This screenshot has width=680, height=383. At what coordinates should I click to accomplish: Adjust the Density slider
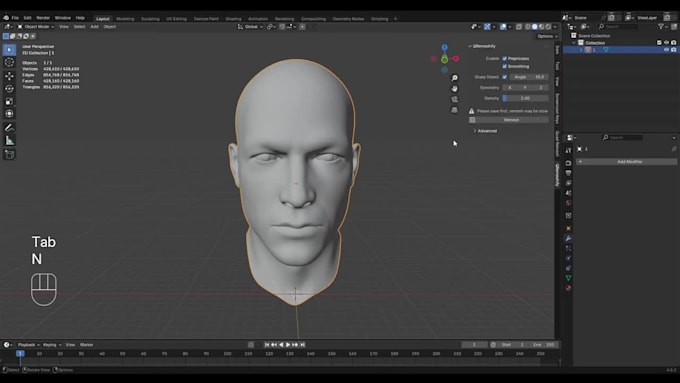526,98
